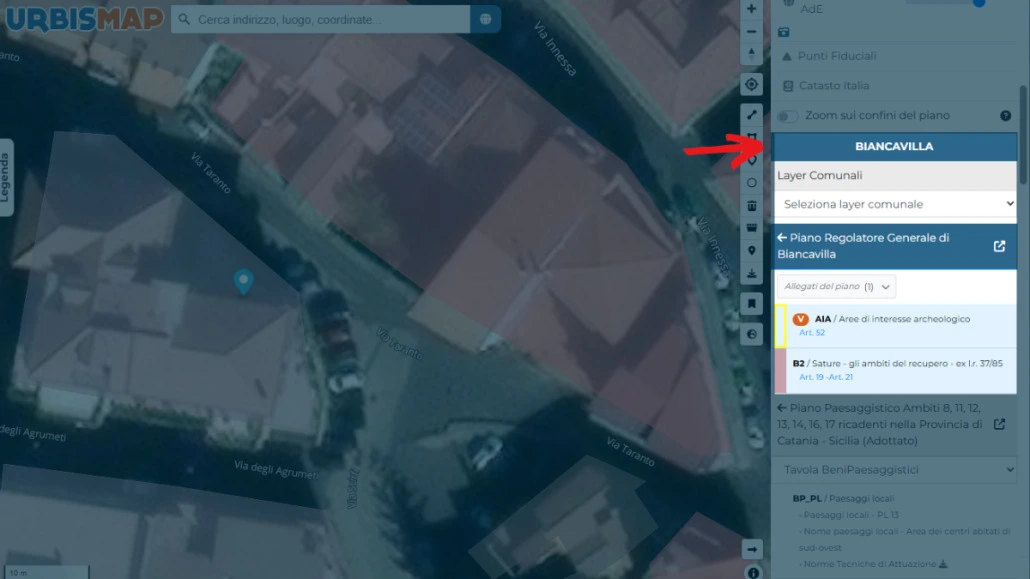Toggle Zoom sui confini del piano switch

(x=787, y=116)
